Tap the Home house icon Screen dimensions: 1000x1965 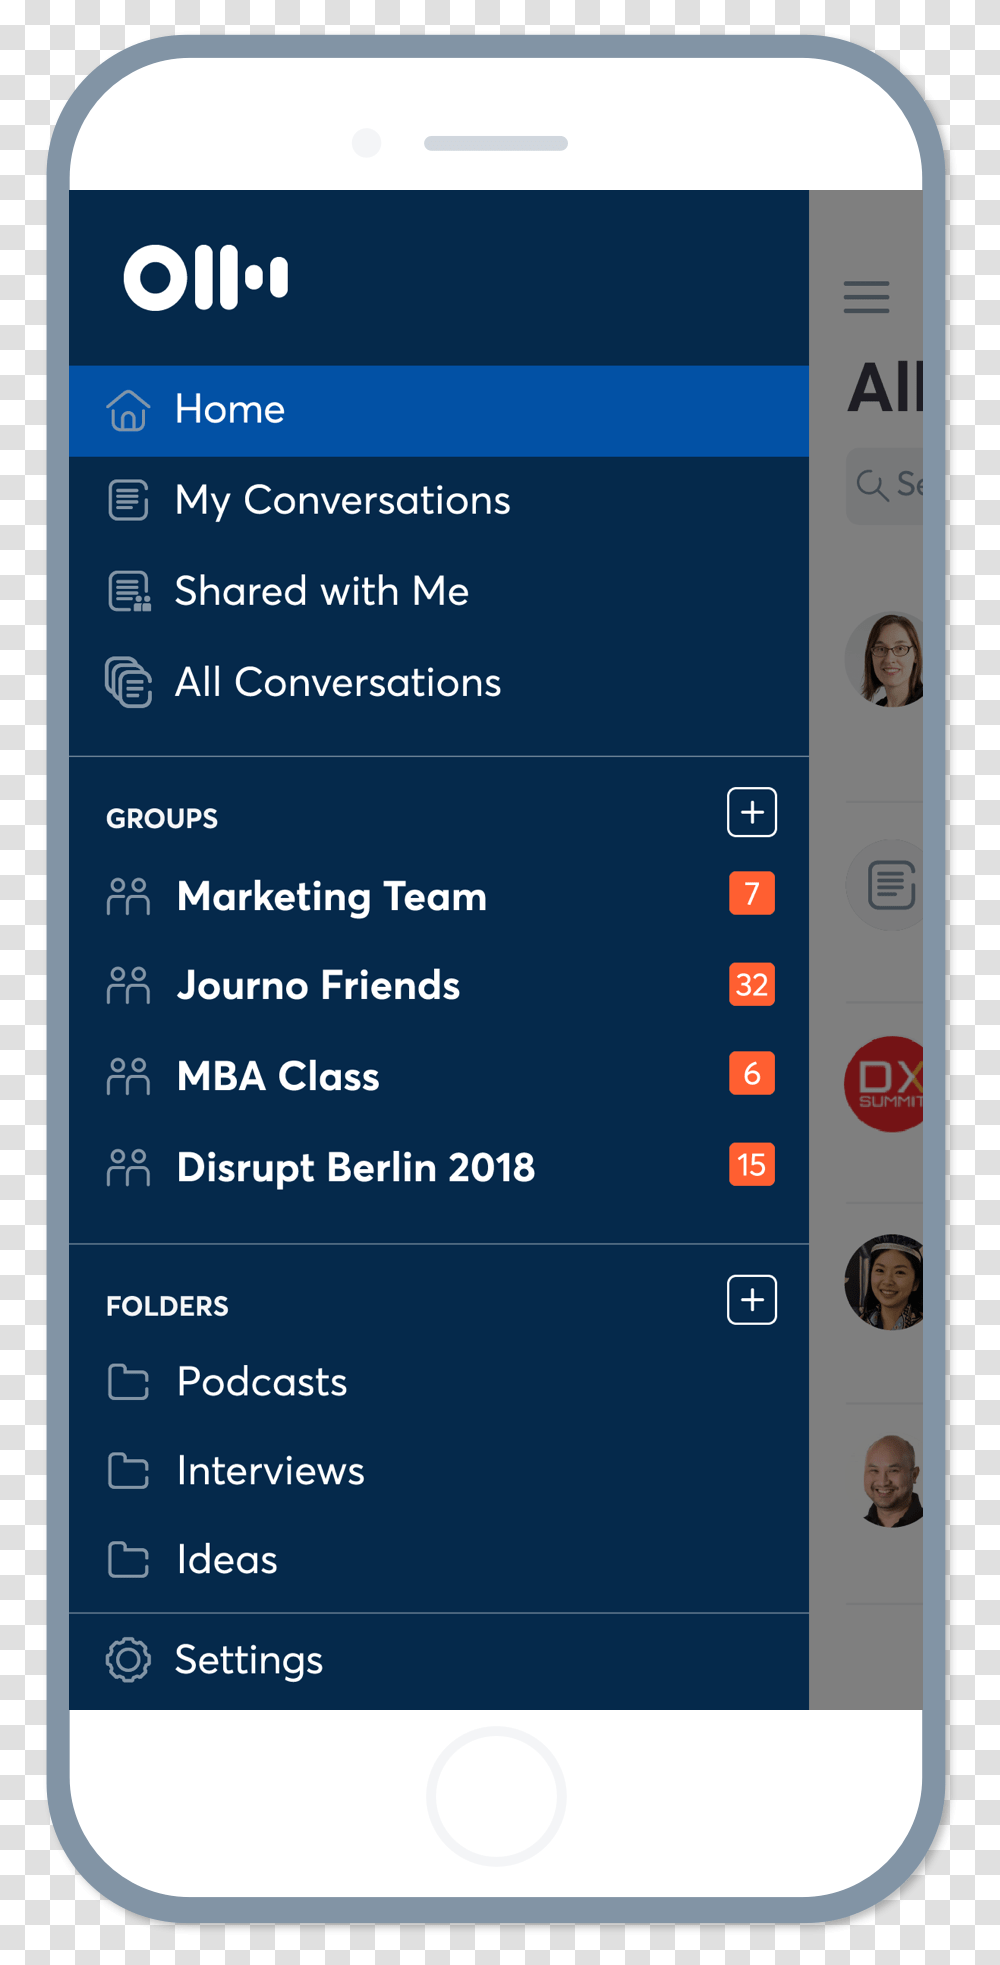[x=128, y=410]
